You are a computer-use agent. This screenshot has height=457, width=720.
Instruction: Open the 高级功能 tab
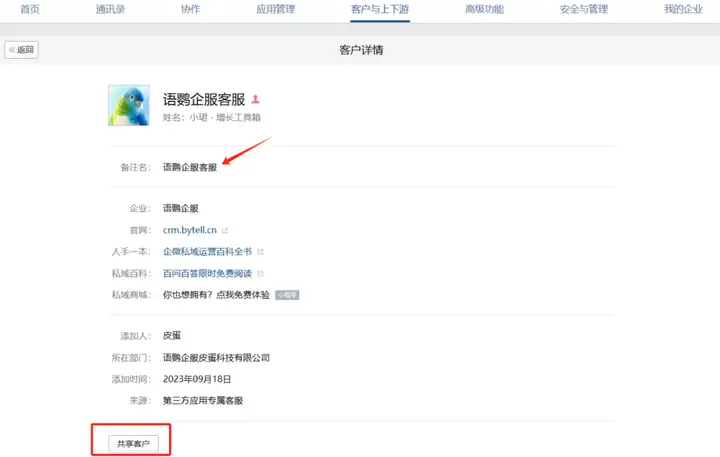pyautogui.click(x=484, y=9)
